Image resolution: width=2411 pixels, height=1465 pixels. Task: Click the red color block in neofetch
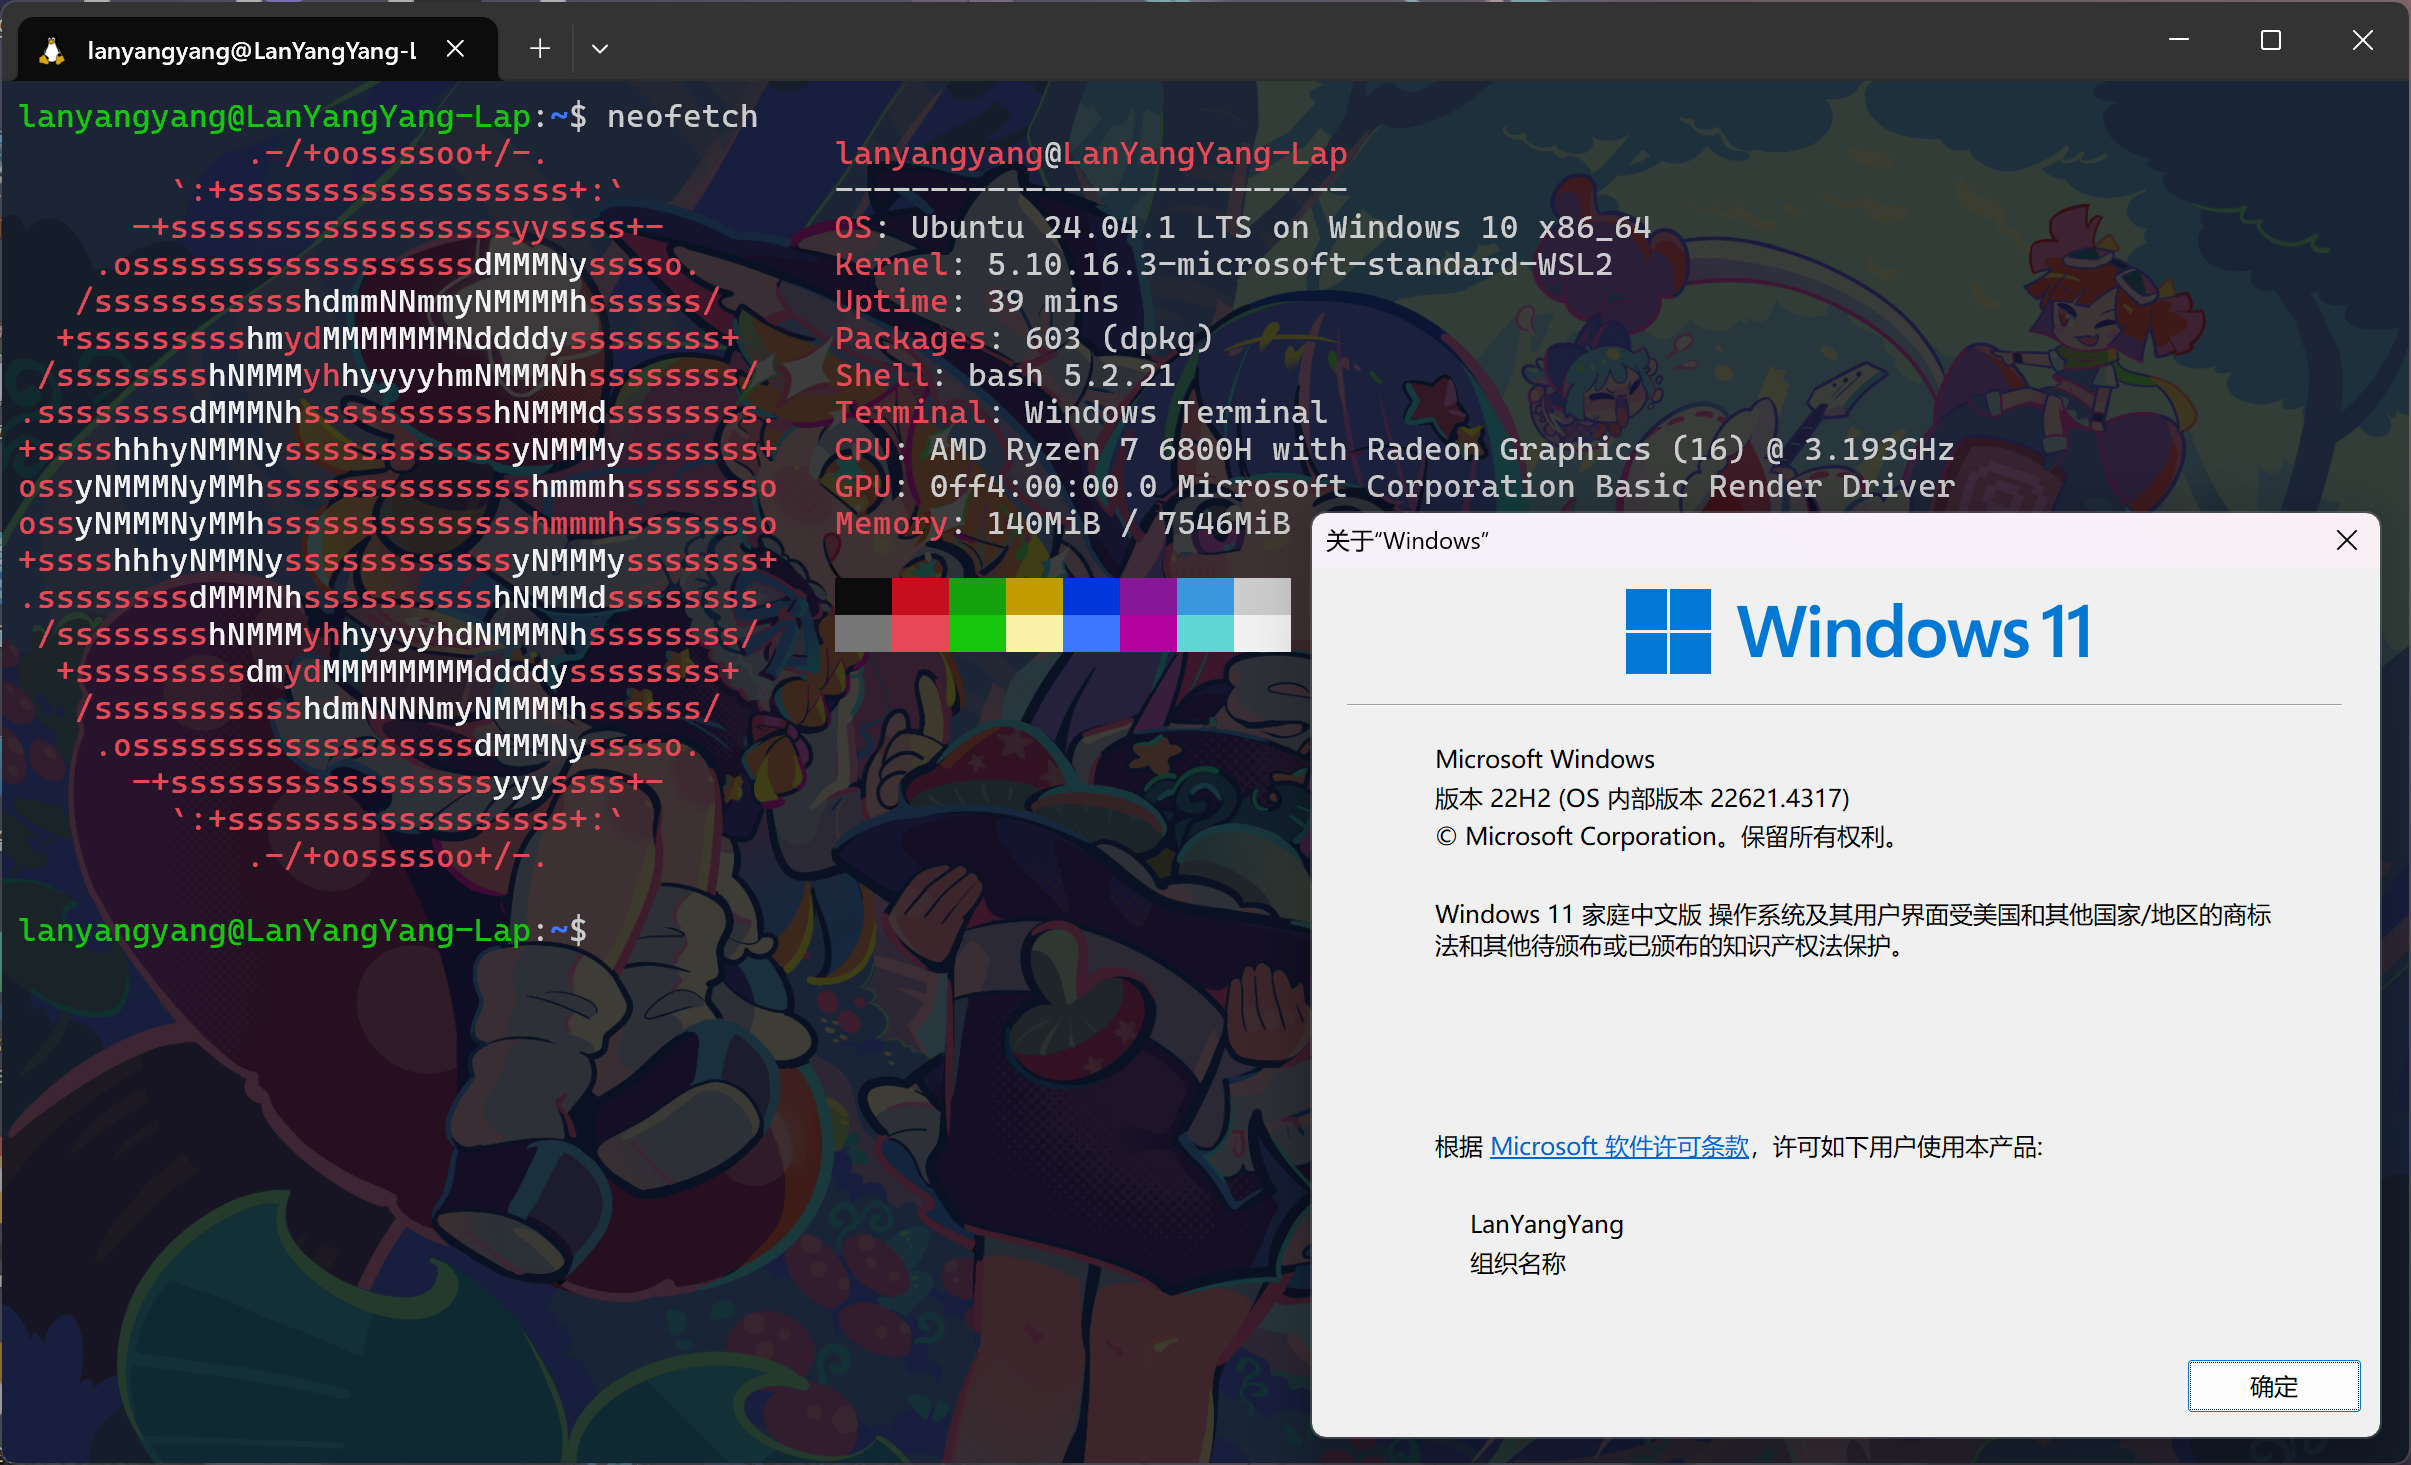click(x=920, y=596)
